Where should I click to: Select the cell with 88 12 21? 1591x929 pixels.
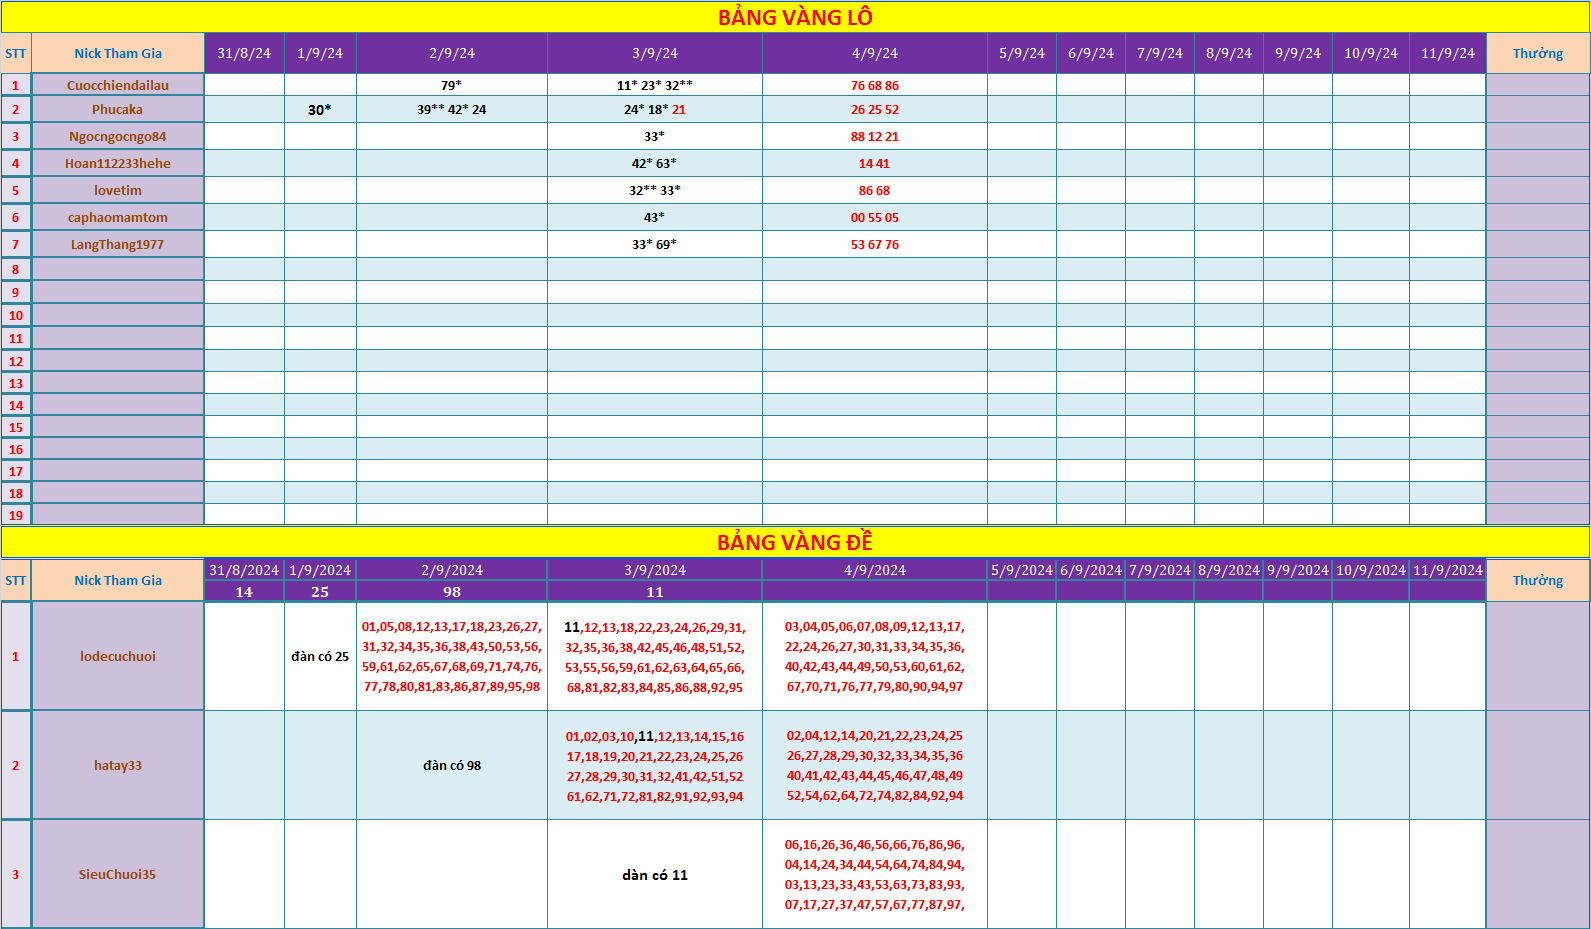click(x=875, y=136)
